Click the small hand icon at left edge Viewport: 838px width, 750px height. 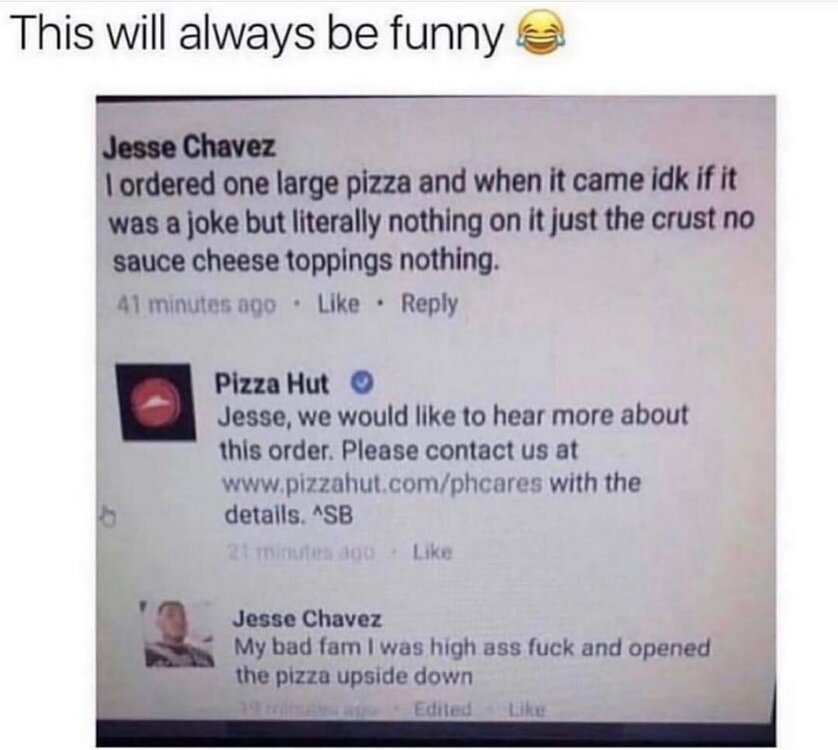point(107,517)
